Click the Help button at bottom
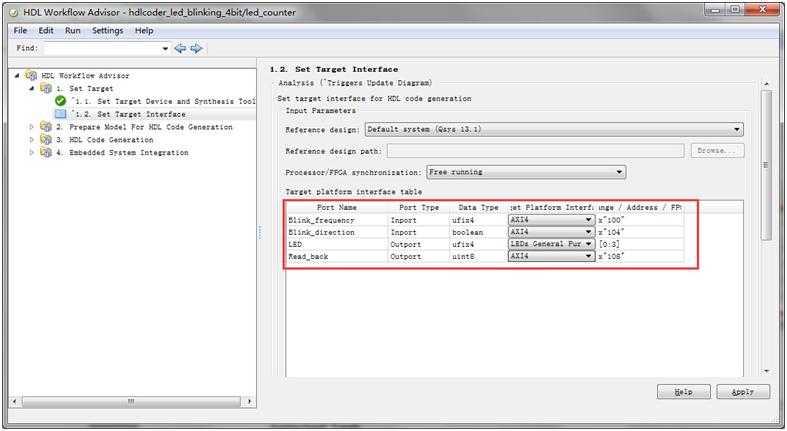The image size is (787, 431). click(684, 392)
